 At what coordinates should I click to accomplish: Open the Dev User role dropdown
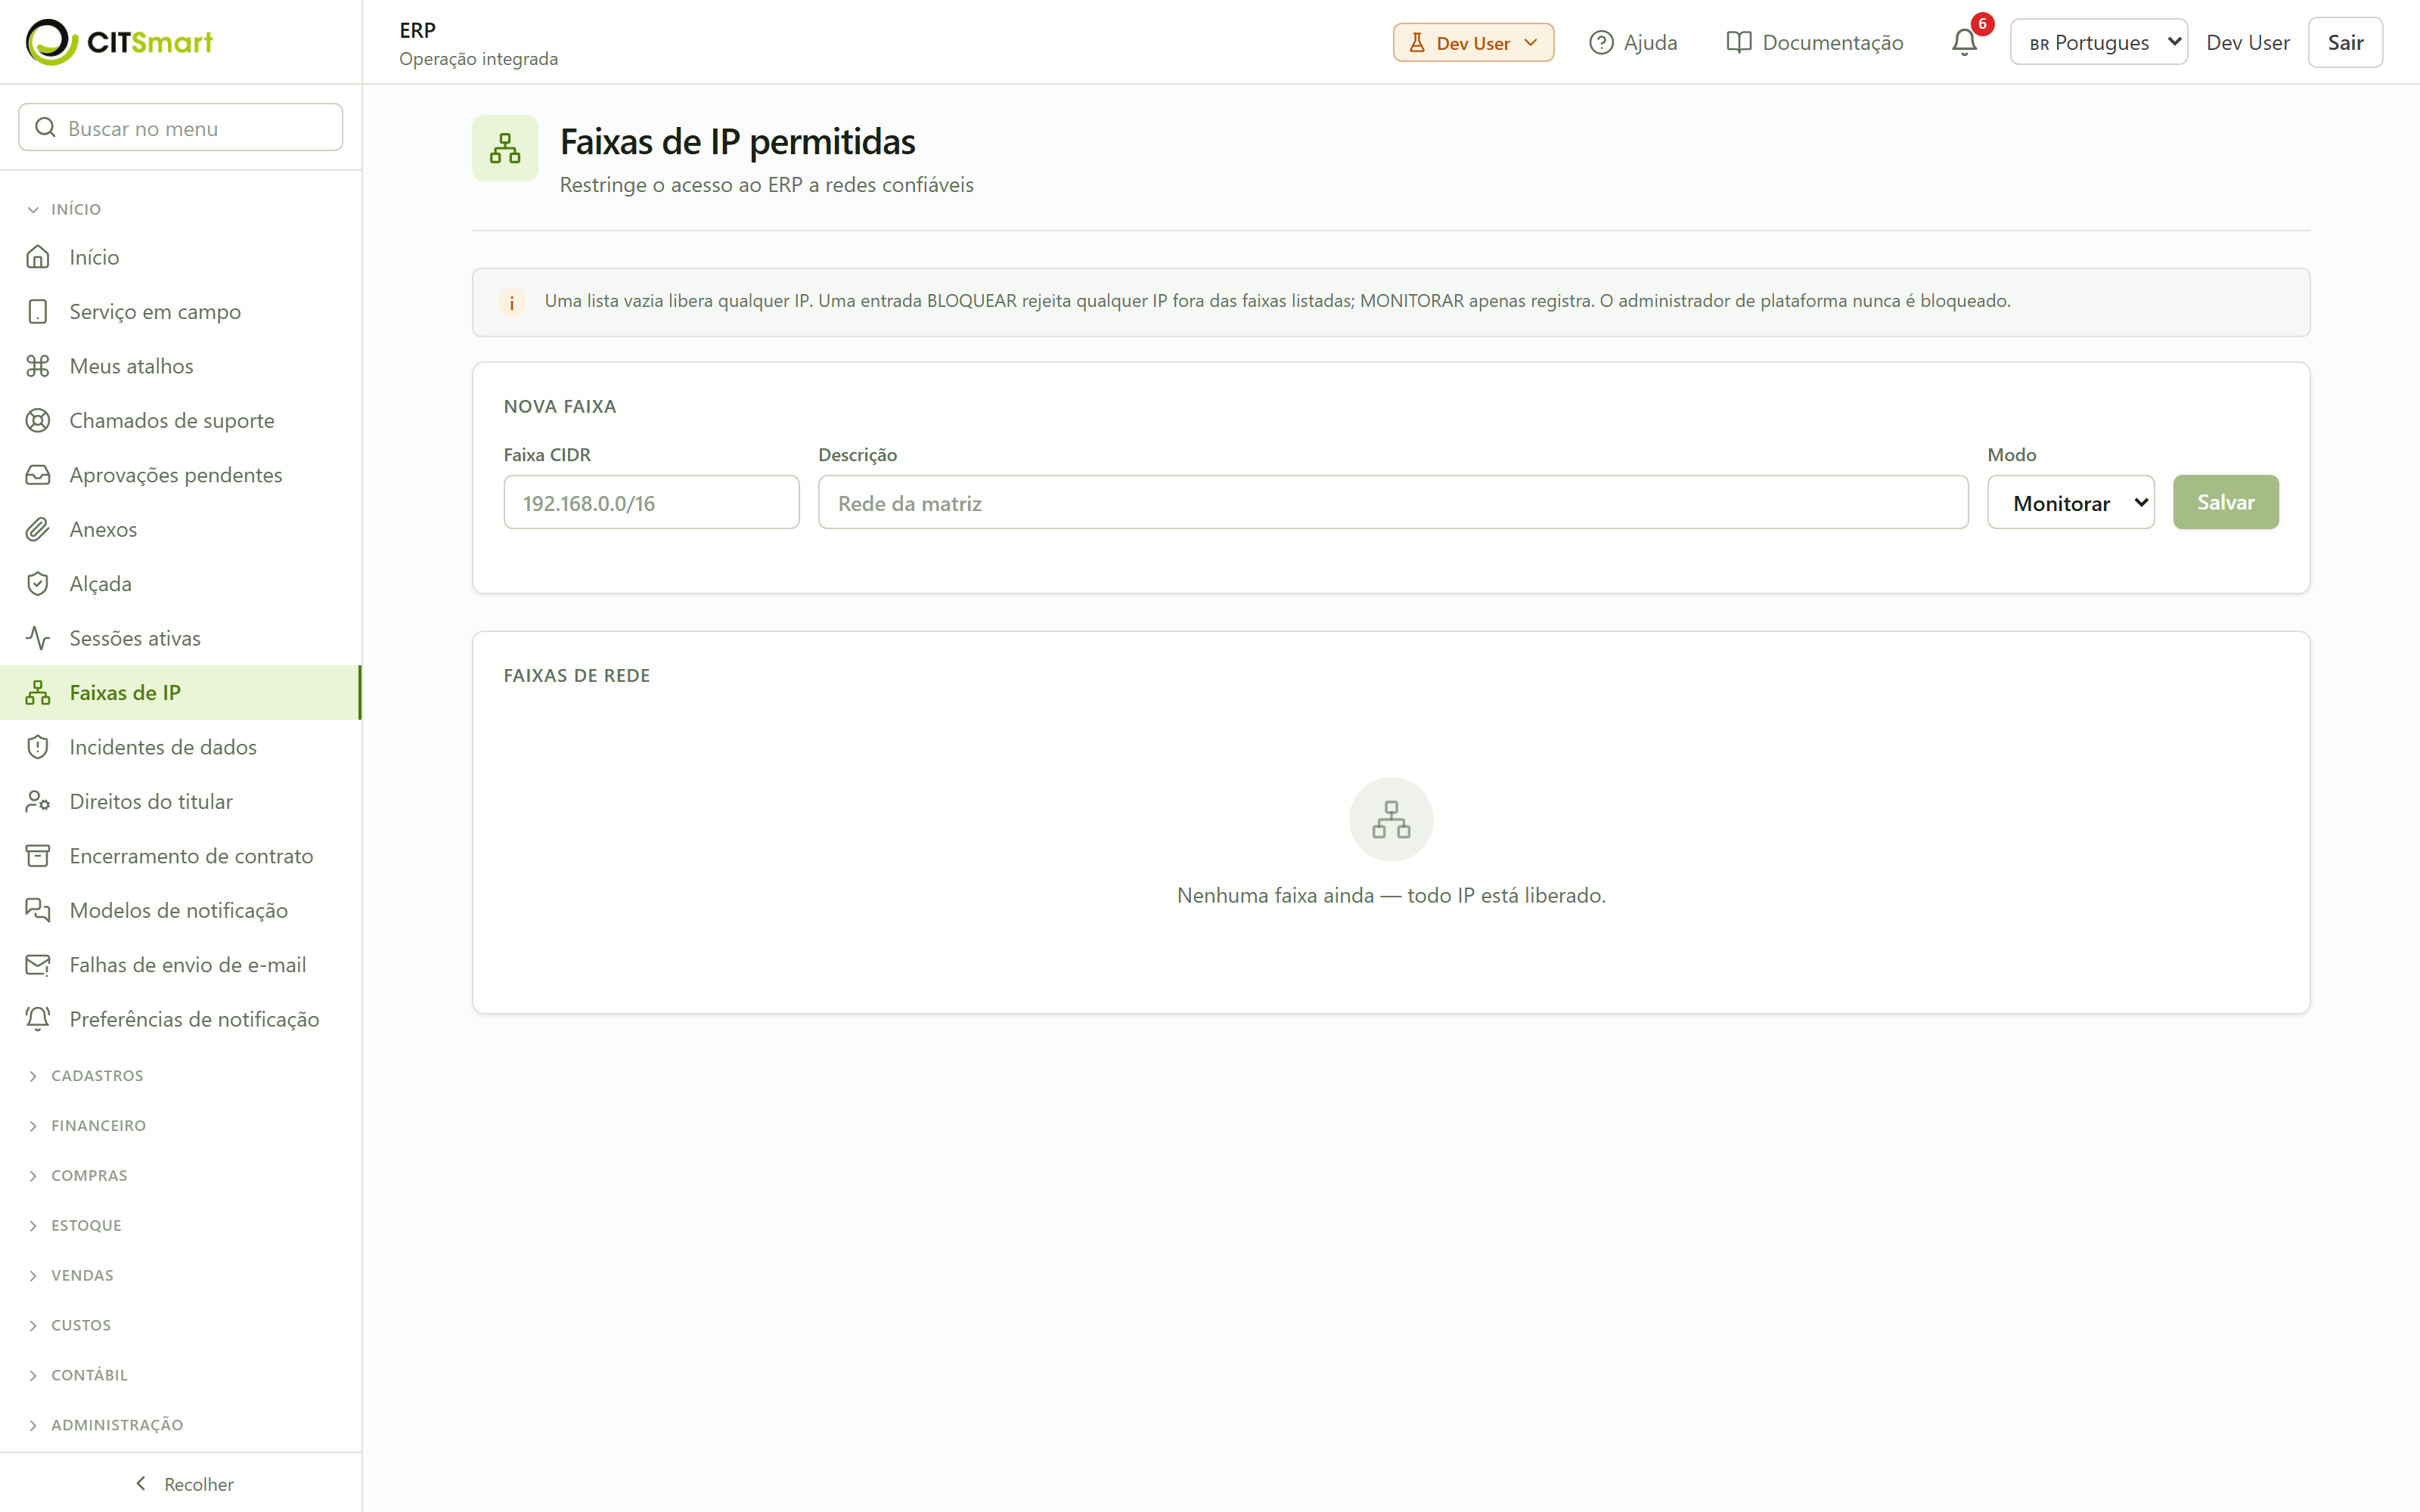(1473, 42)
